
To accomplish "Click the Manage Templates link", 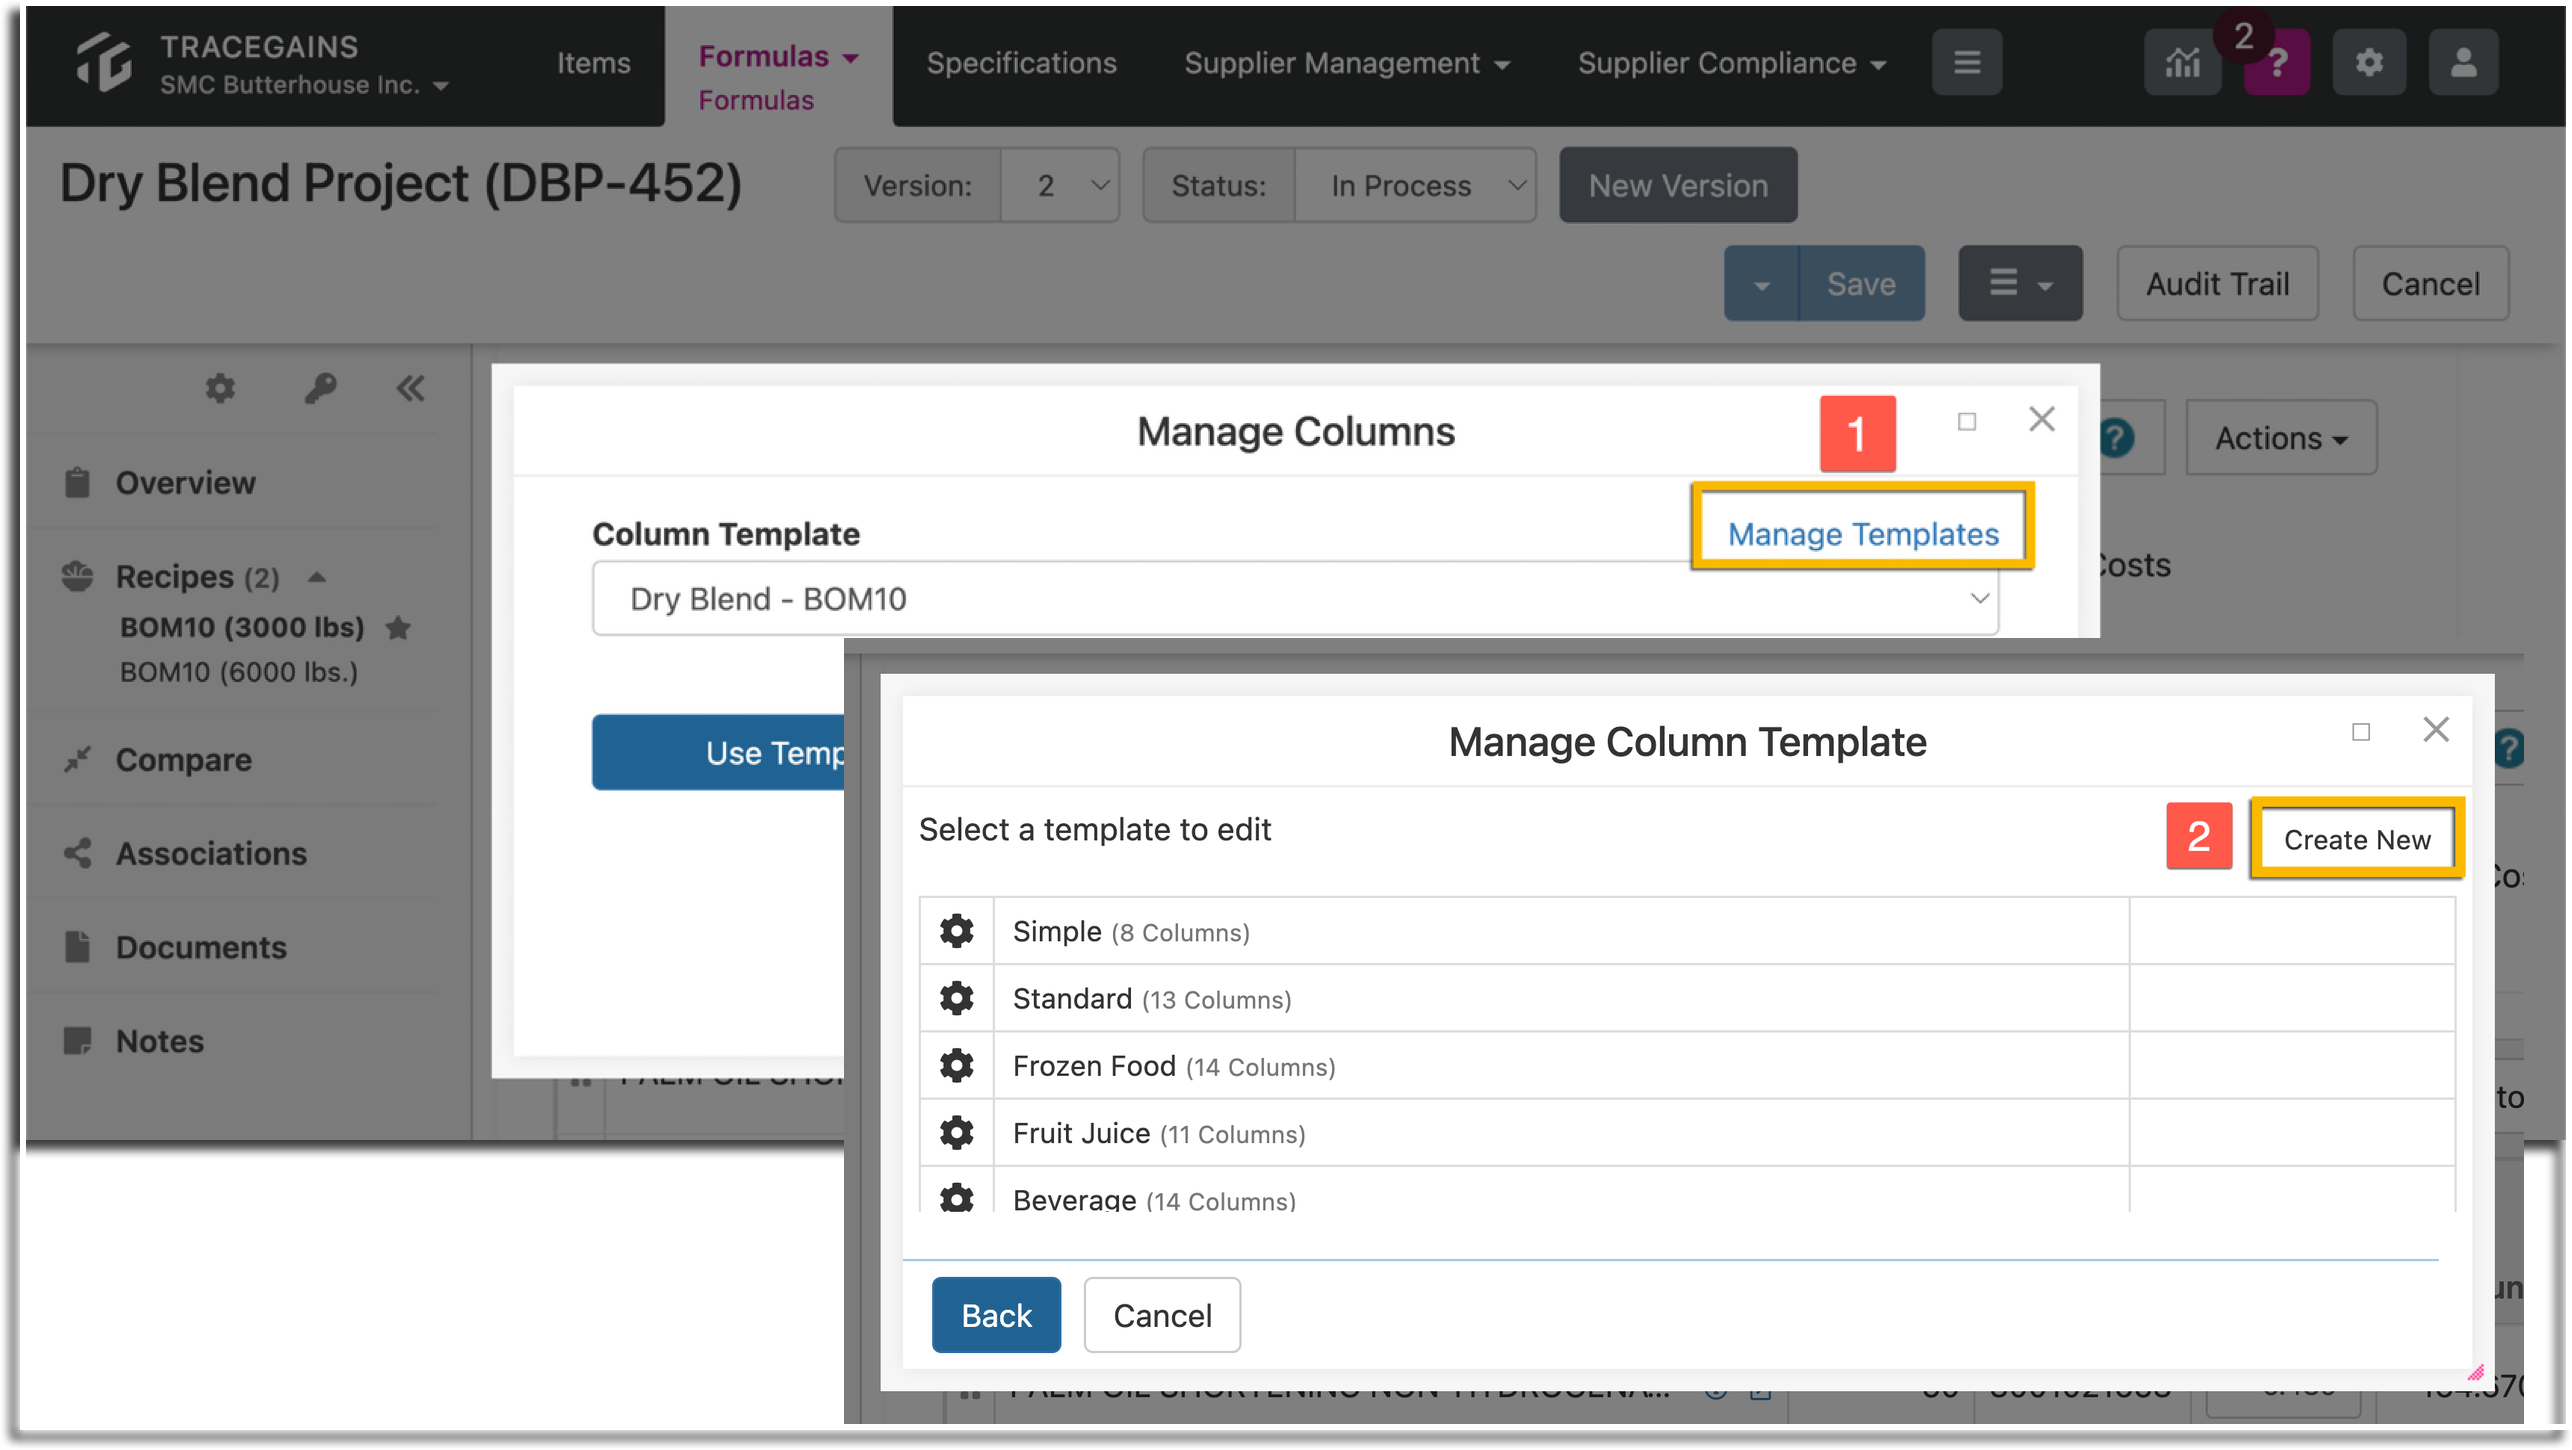I will tap(1863, 534).
